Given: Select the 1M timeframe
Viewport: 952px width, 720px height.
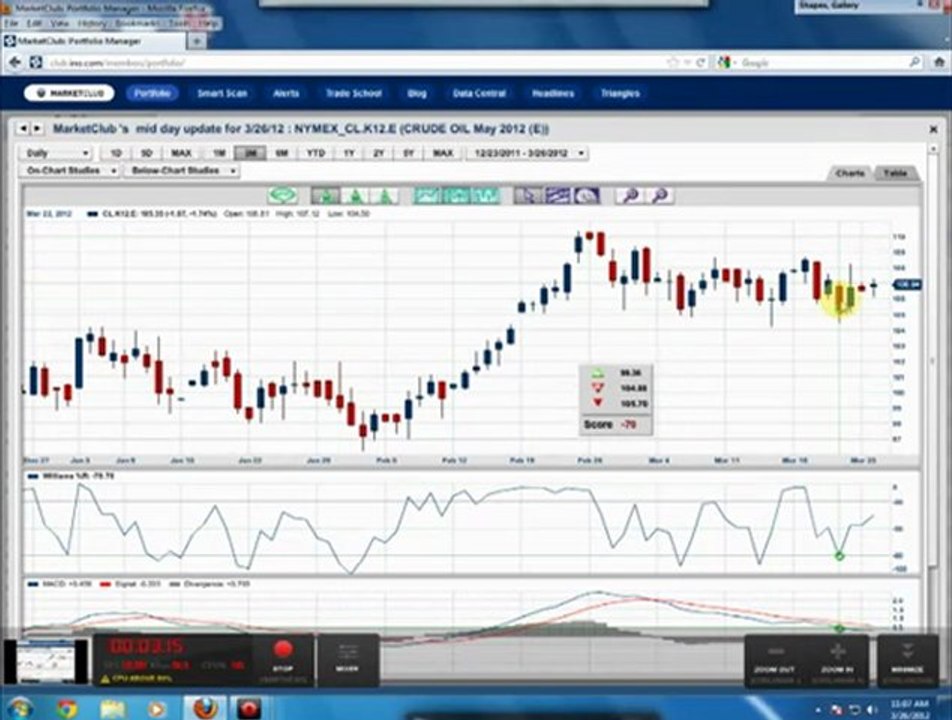Looking at the screenshot, I should pyautogui.click(x=219, y=153).
